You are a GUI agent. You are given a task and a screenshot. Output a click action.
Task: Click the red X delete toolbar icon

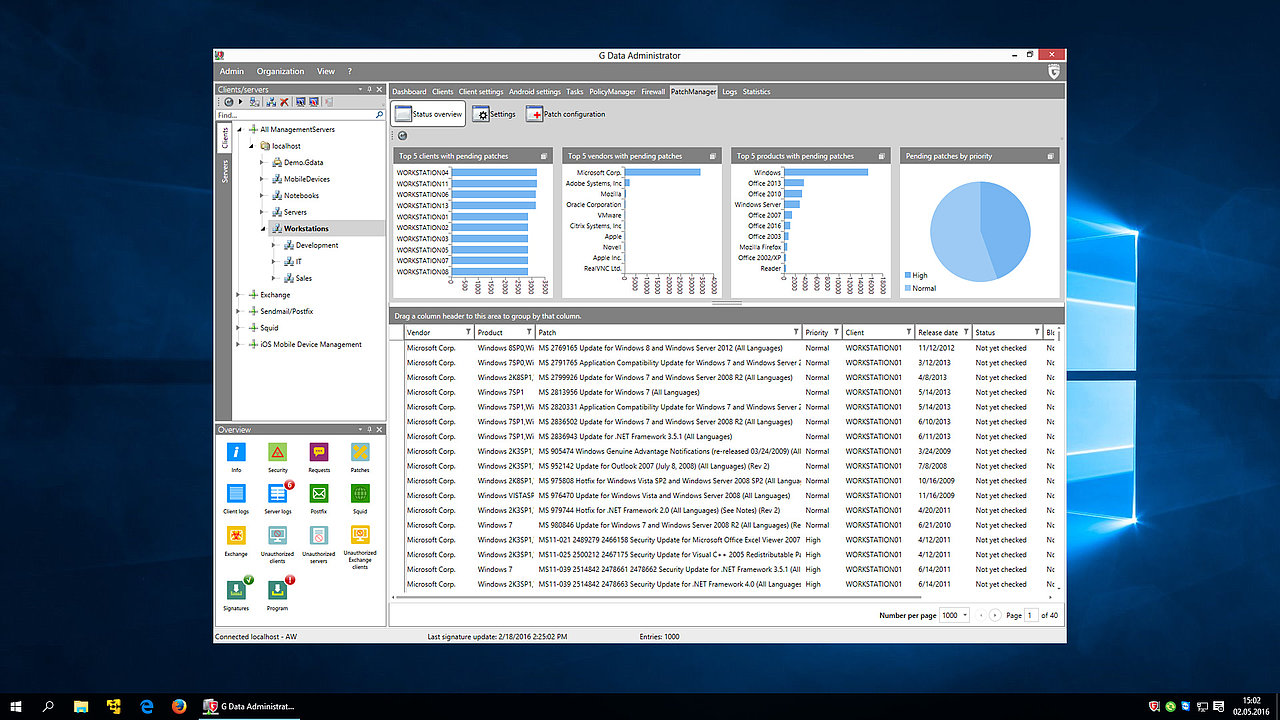coord(284,102)
